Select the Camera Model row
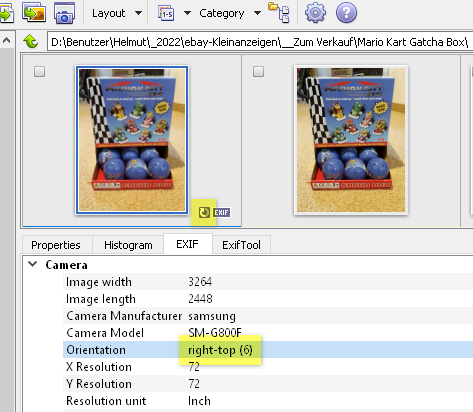 click(x=268, y=333)
